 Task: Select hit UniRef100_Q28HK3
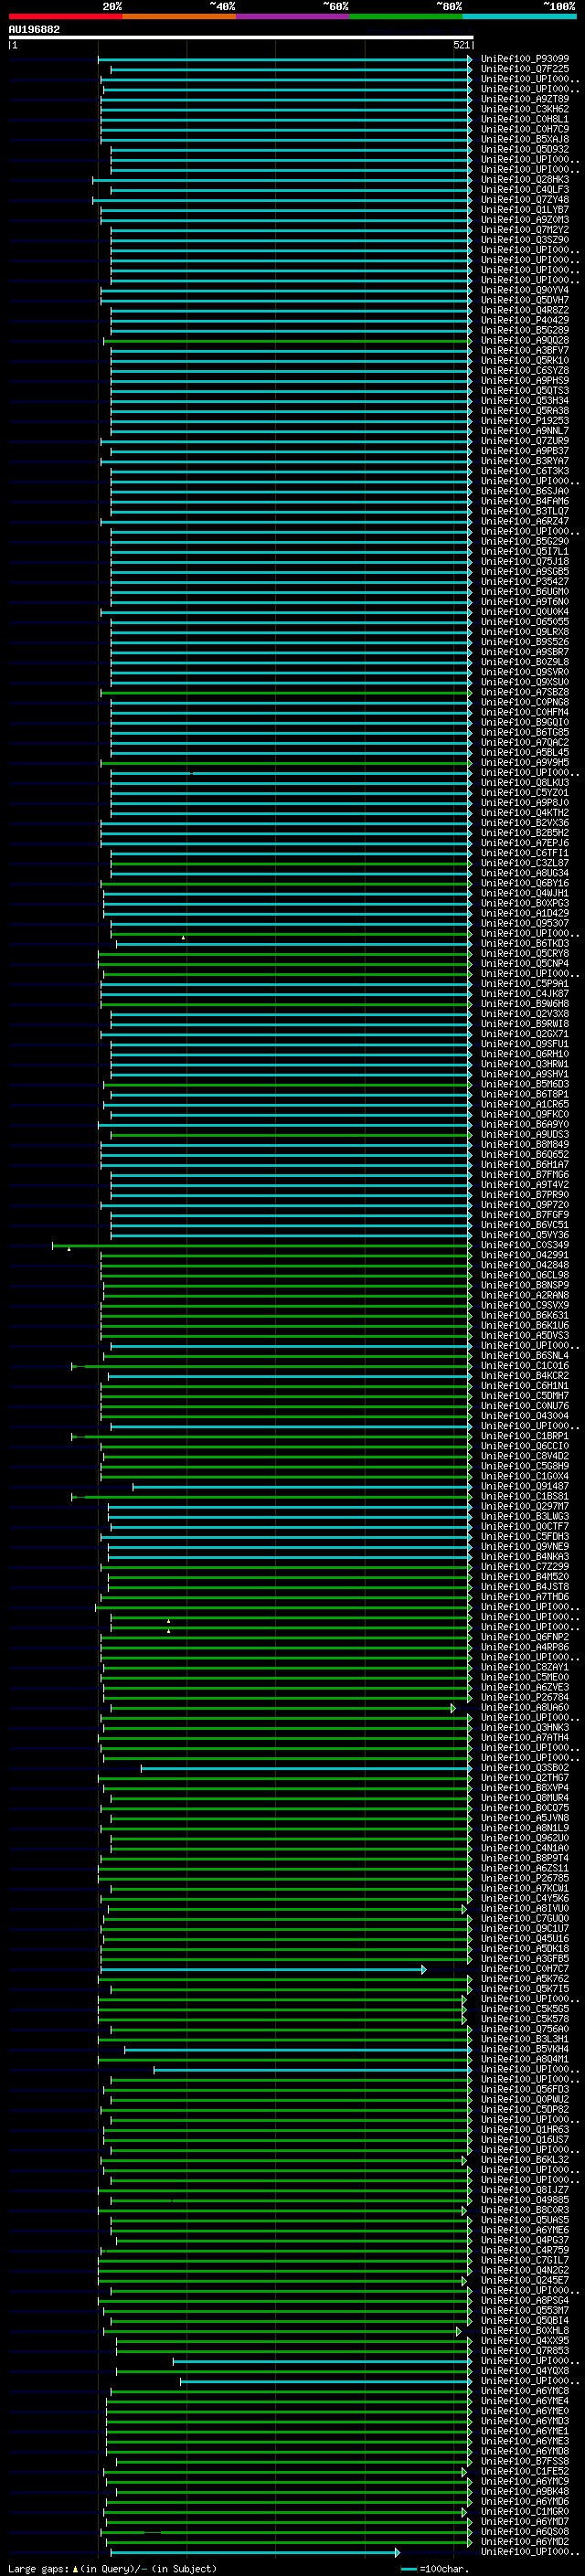524,180
